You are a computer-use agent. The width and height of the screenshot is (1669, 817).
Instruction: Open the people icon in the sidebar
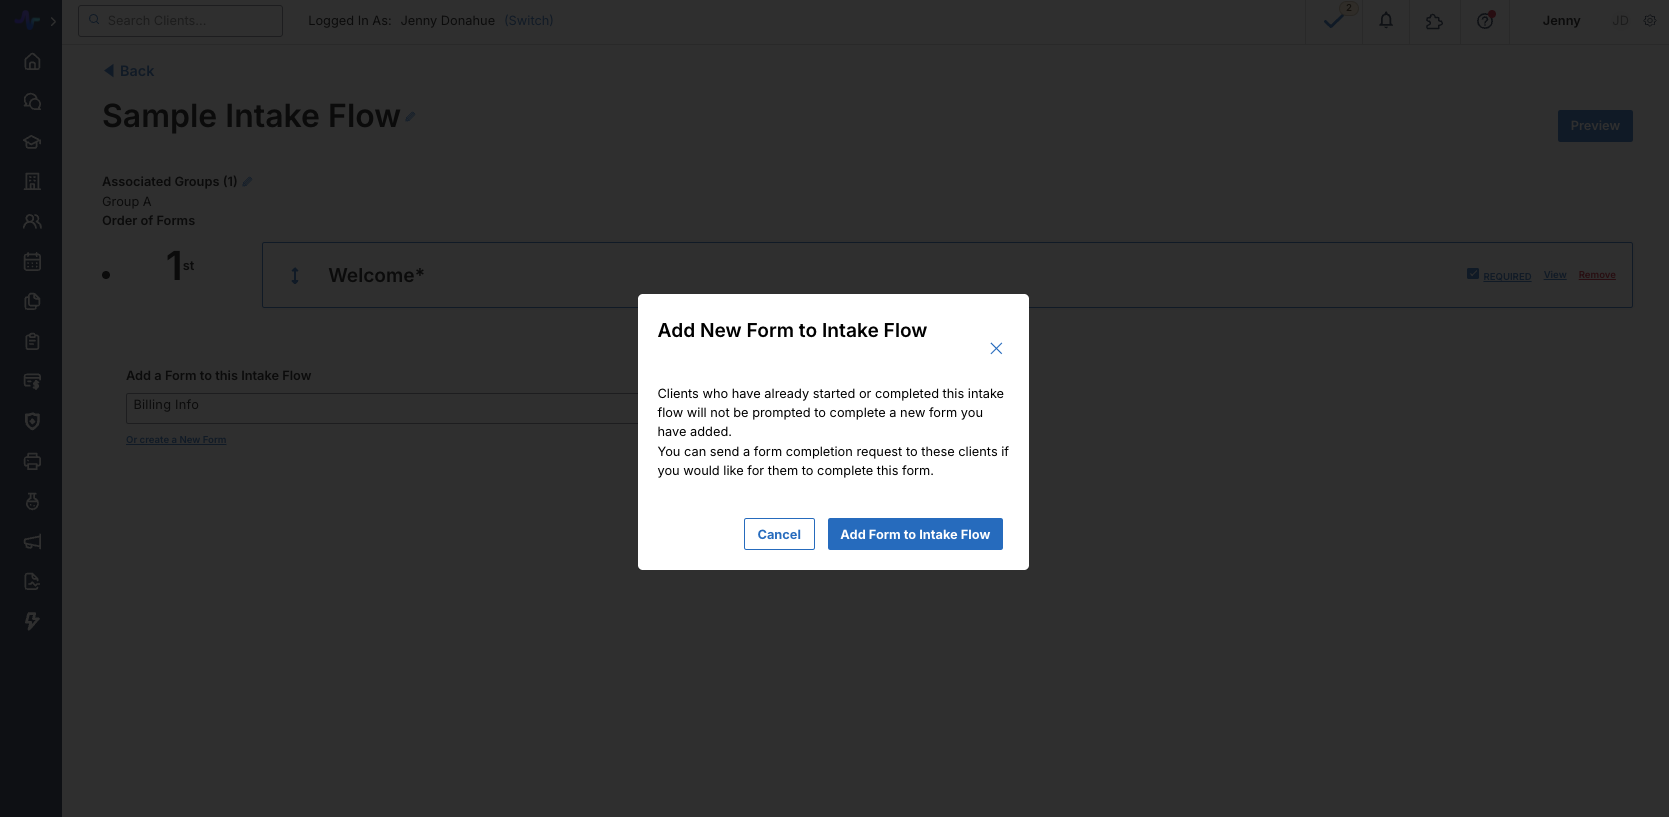(x=32, y=222)
